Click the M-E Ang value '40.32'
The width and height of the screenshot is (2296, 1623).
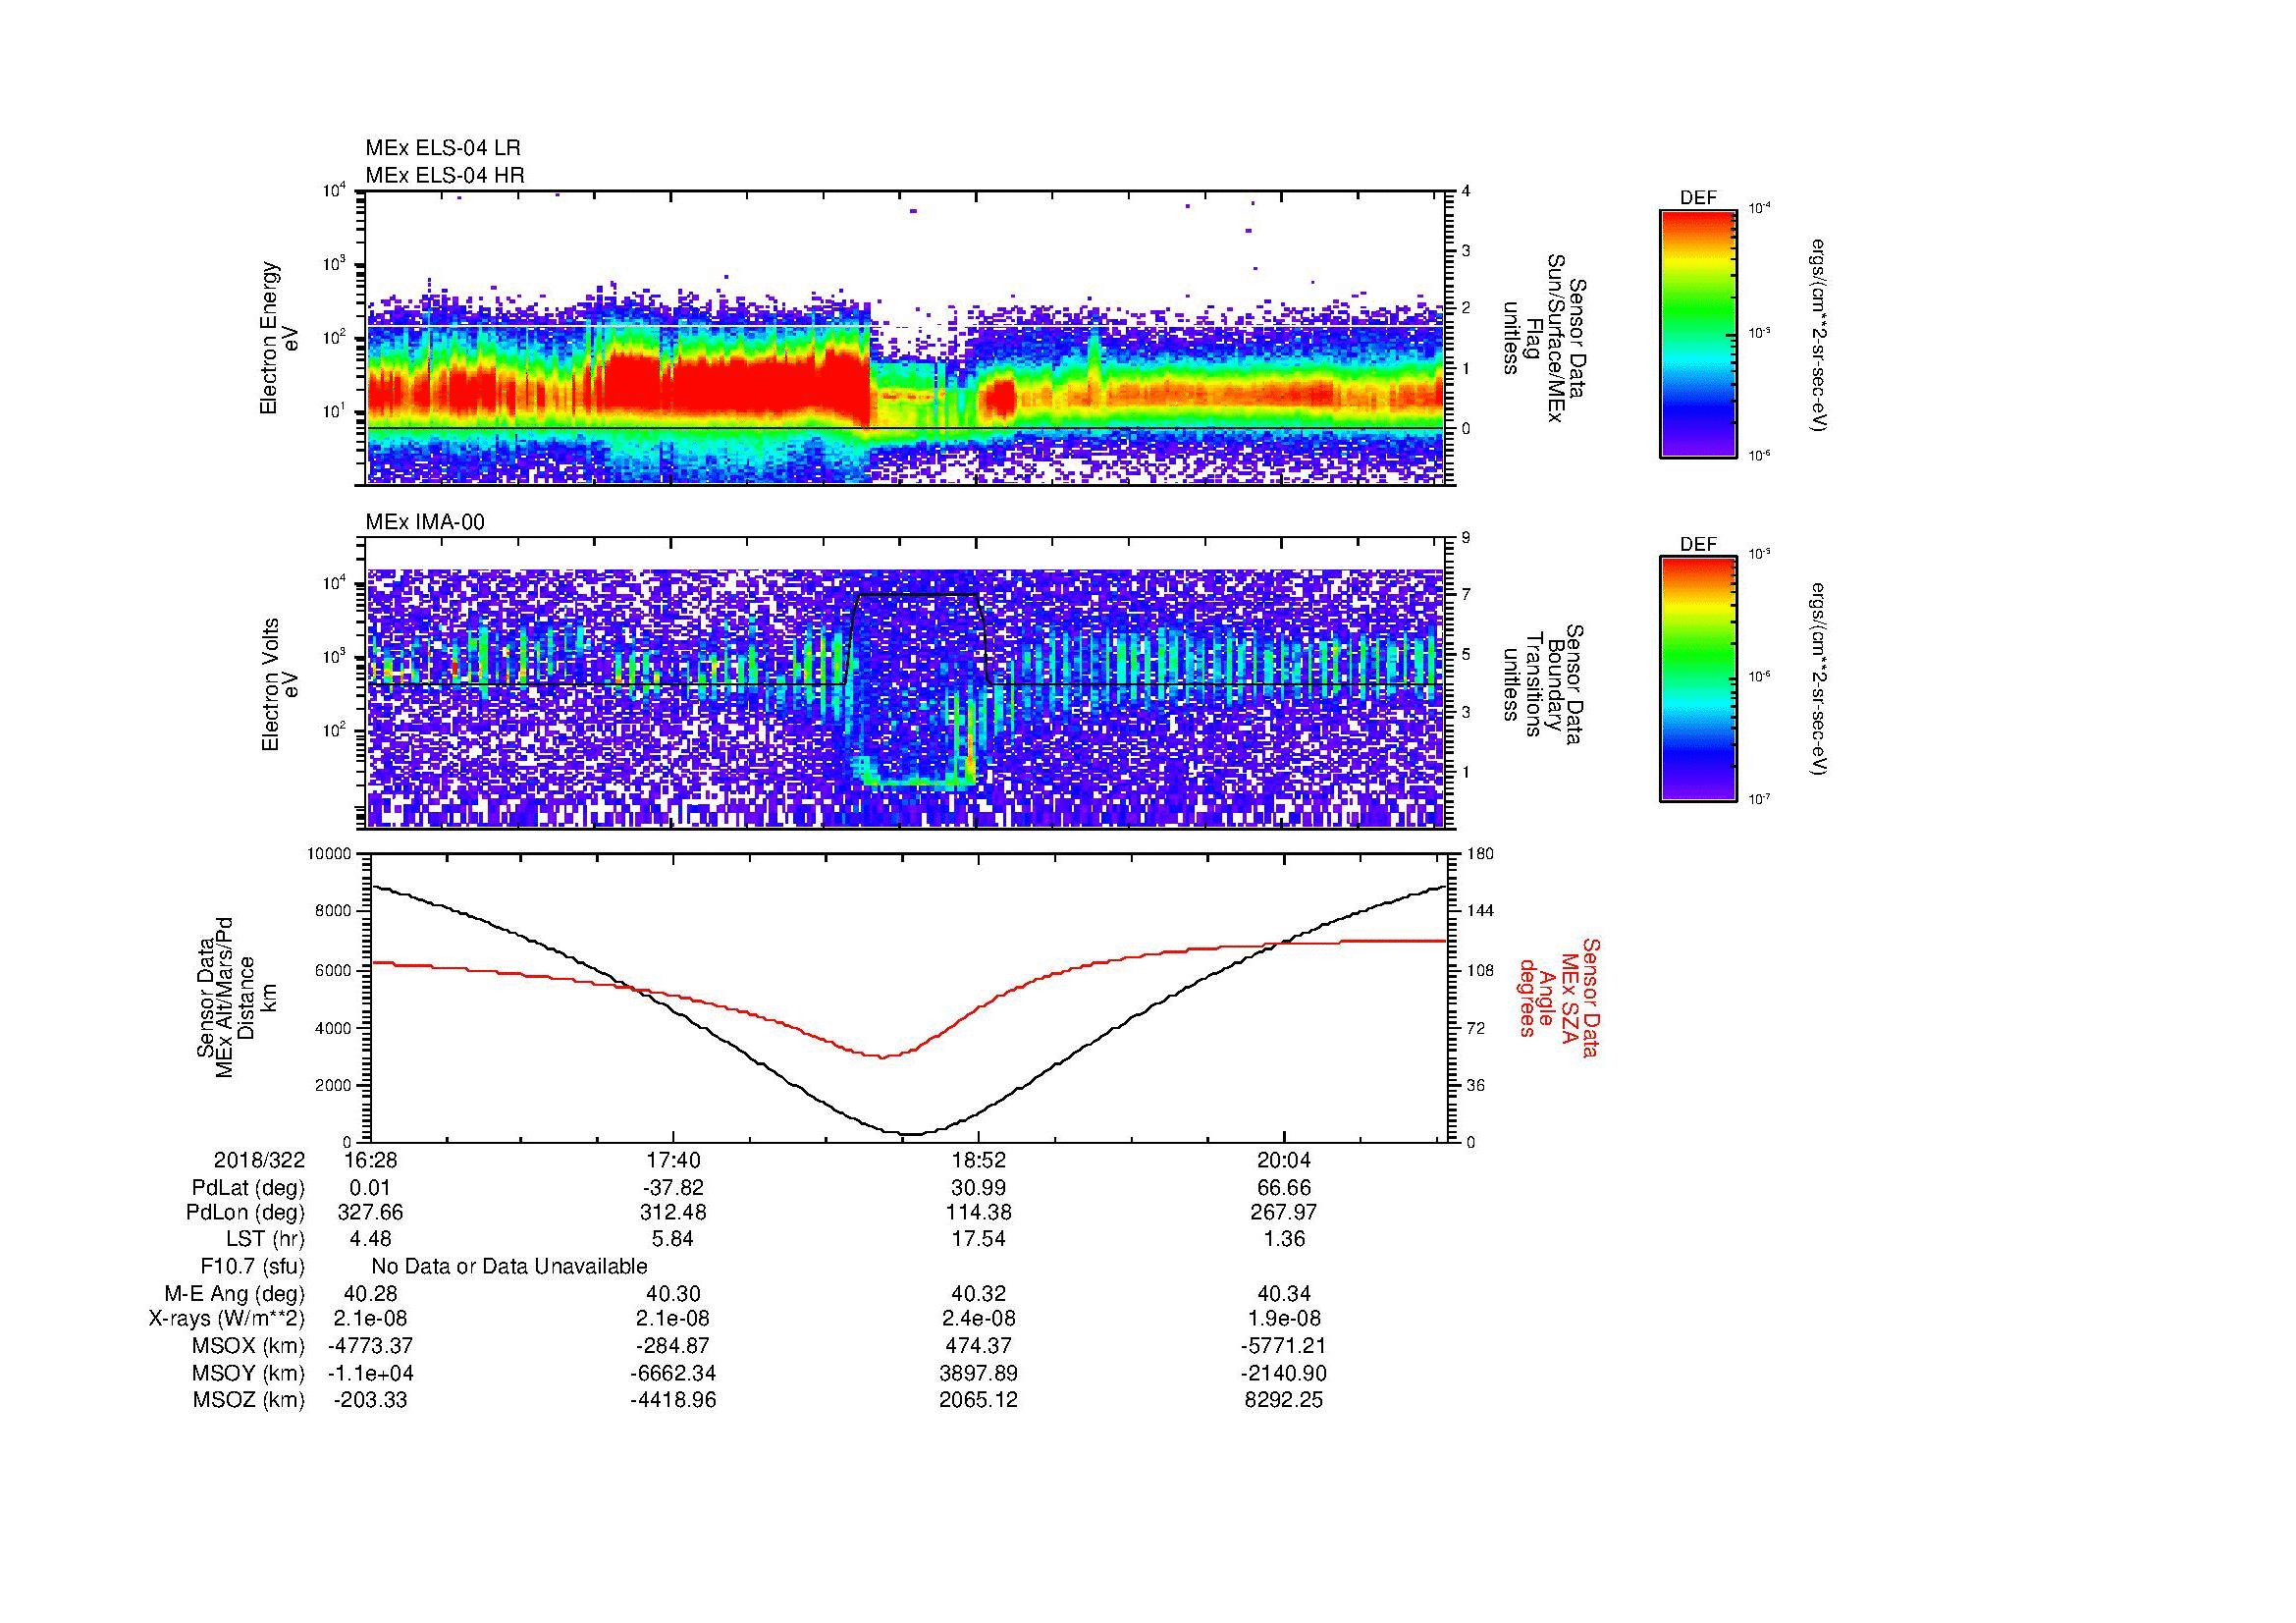[x=979, y=1294]
